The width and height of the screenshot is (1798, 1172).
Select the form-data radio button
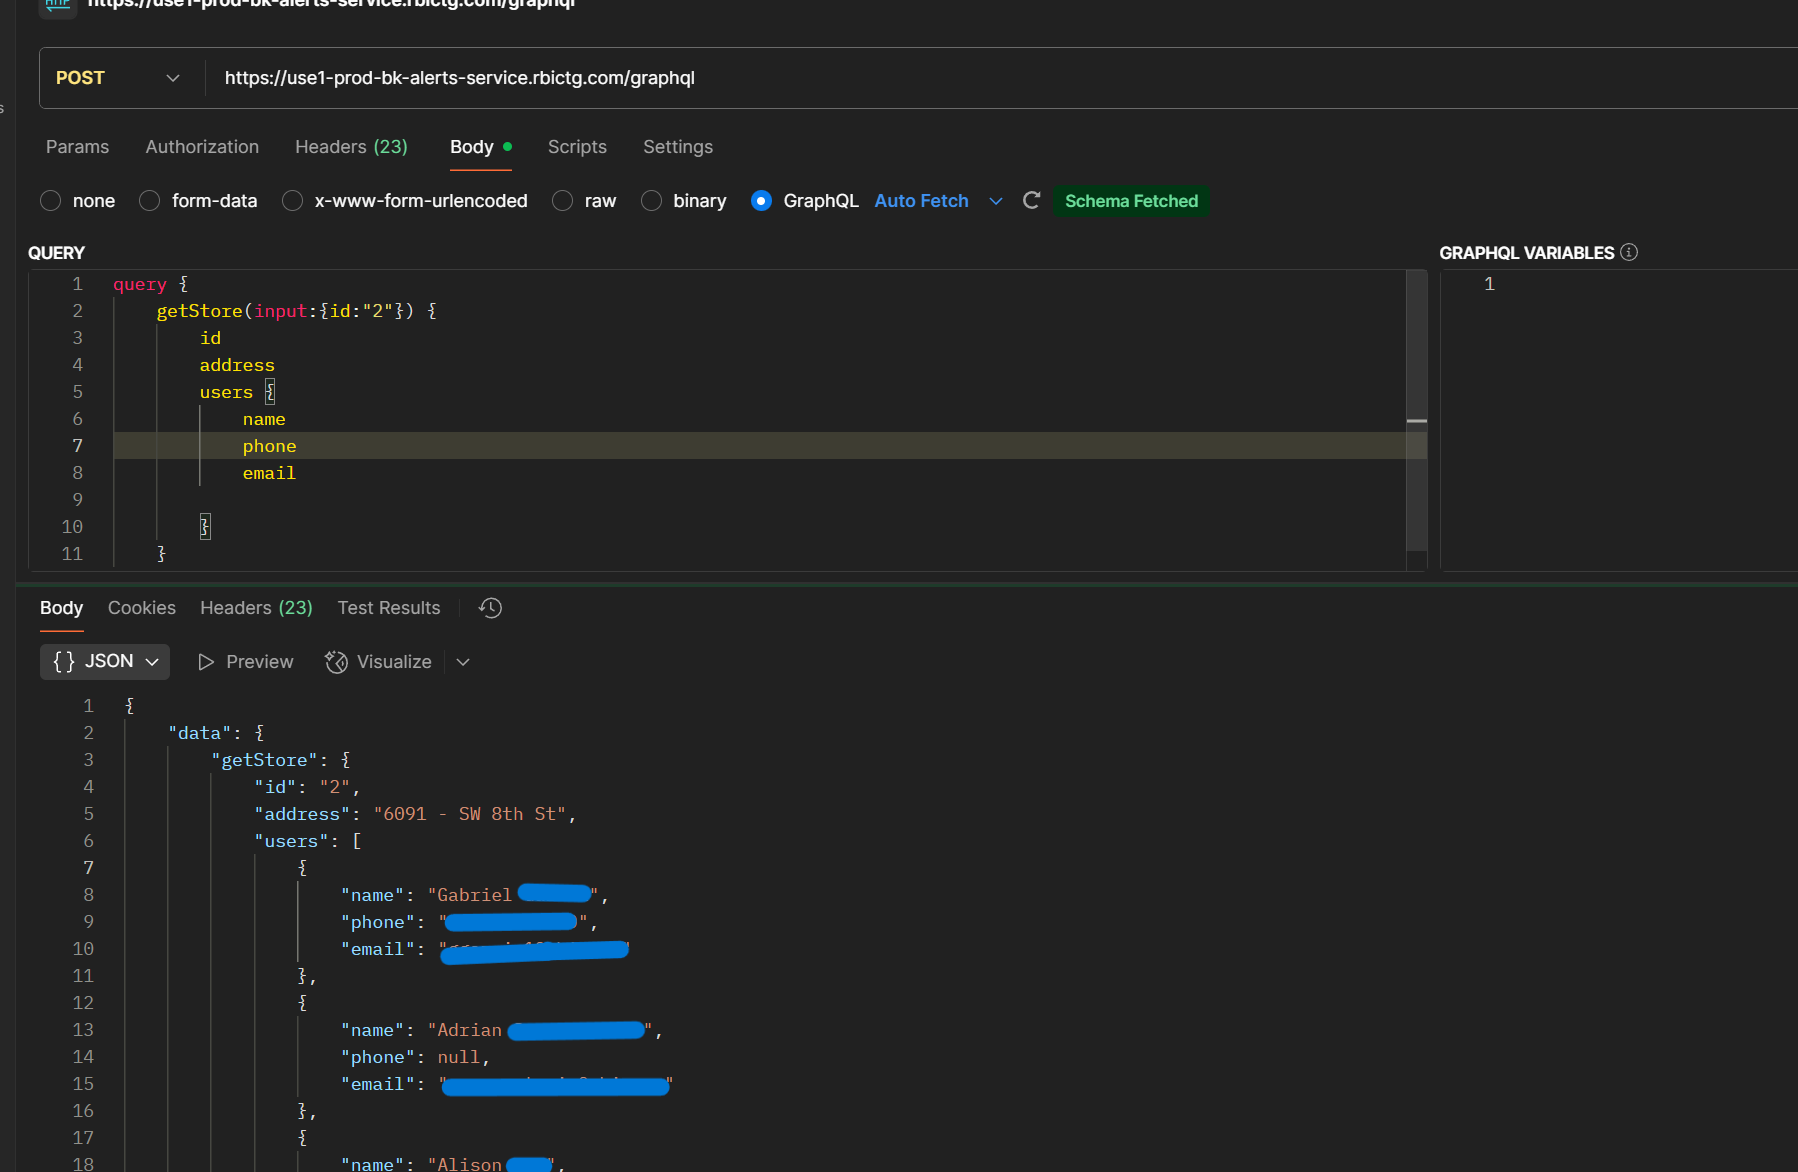click(149, 201)
